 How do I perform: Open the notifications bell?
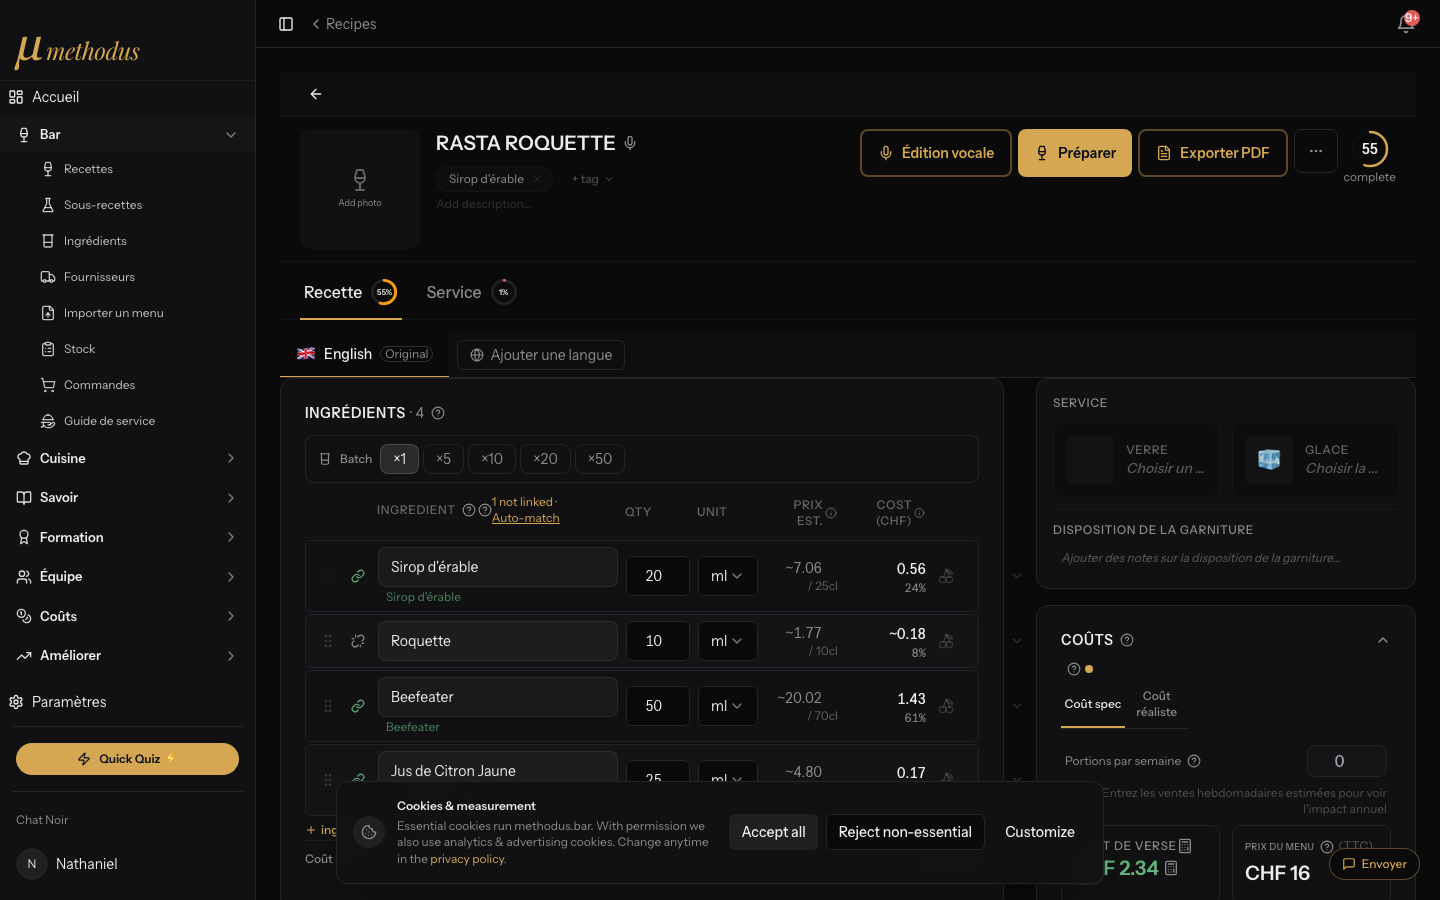[x=1406, y=24]
